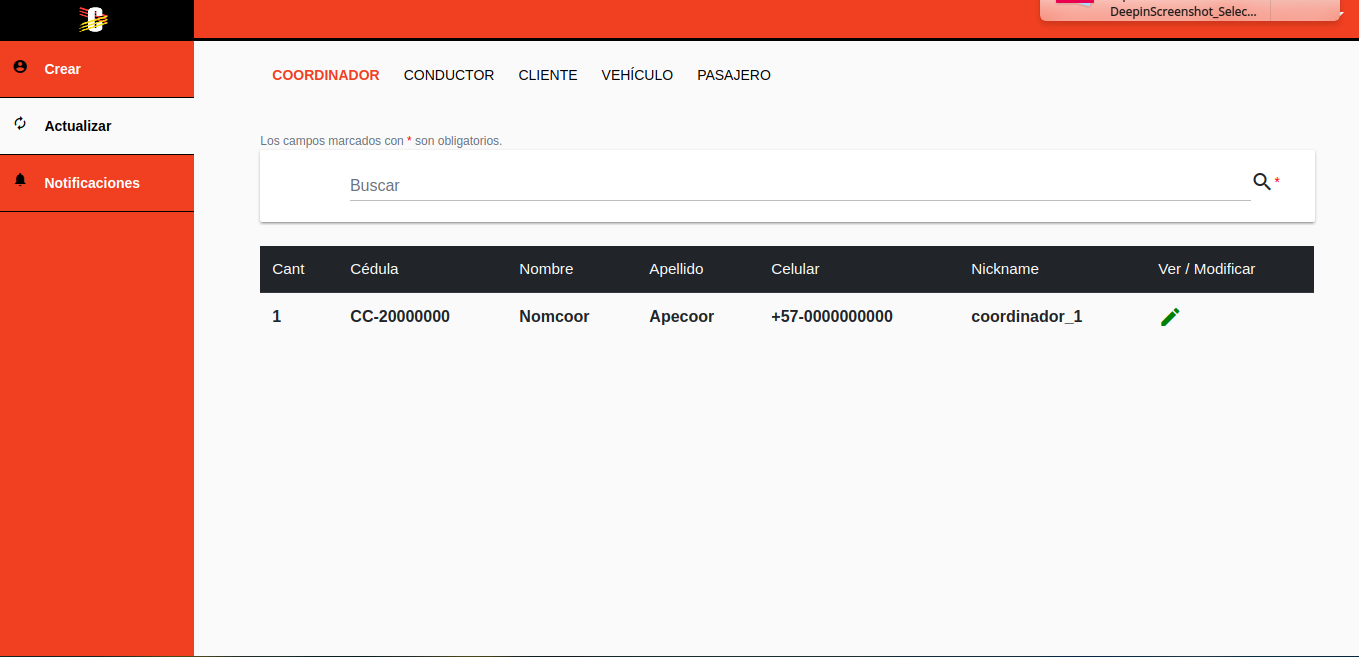This screenshot has width=1359, height=657.
Task: Click the Ver / Modificar column header
Action: pyautogui.click(x=1206, y=269)
